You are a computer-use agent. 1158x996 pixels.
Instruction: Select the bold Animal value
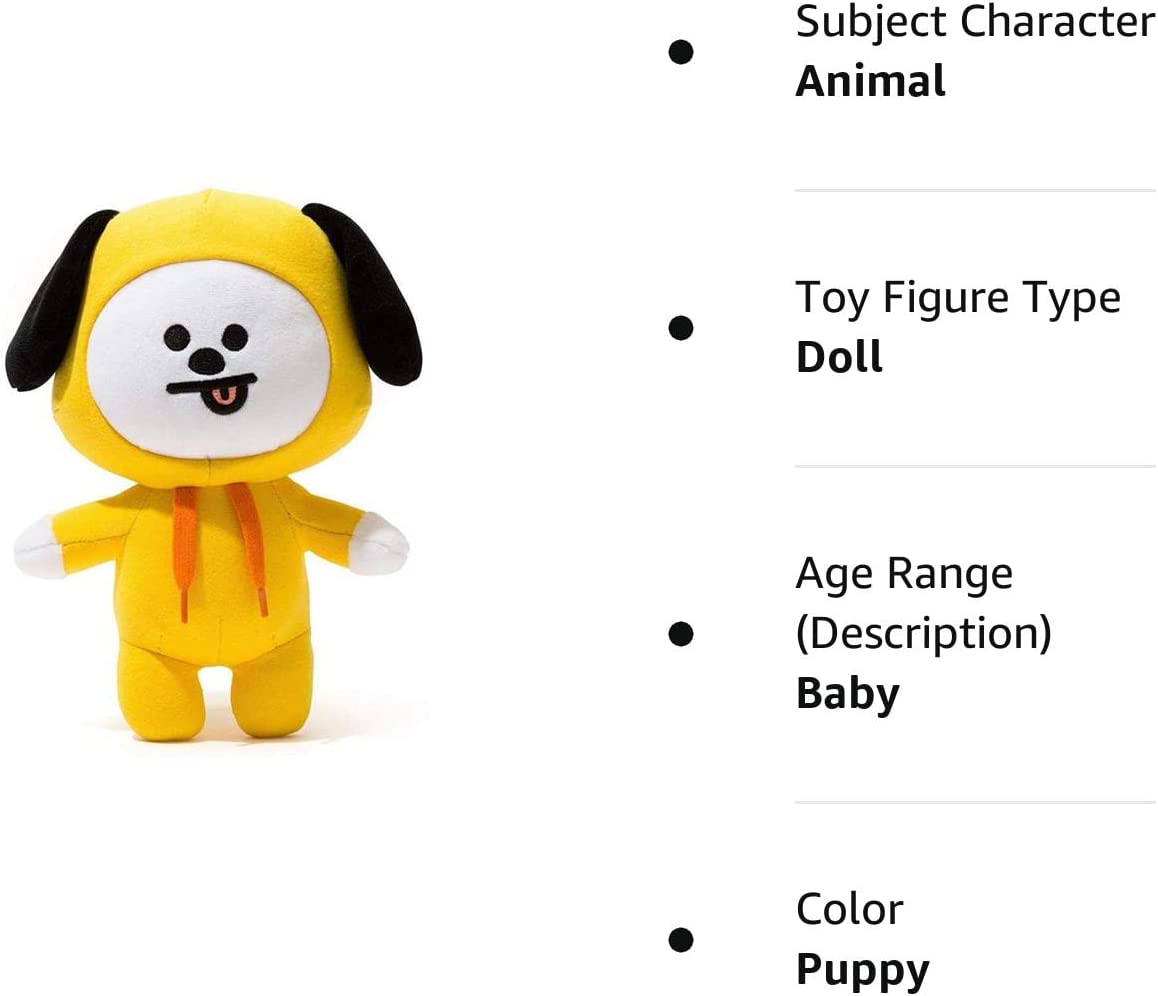tap(870, 81)
